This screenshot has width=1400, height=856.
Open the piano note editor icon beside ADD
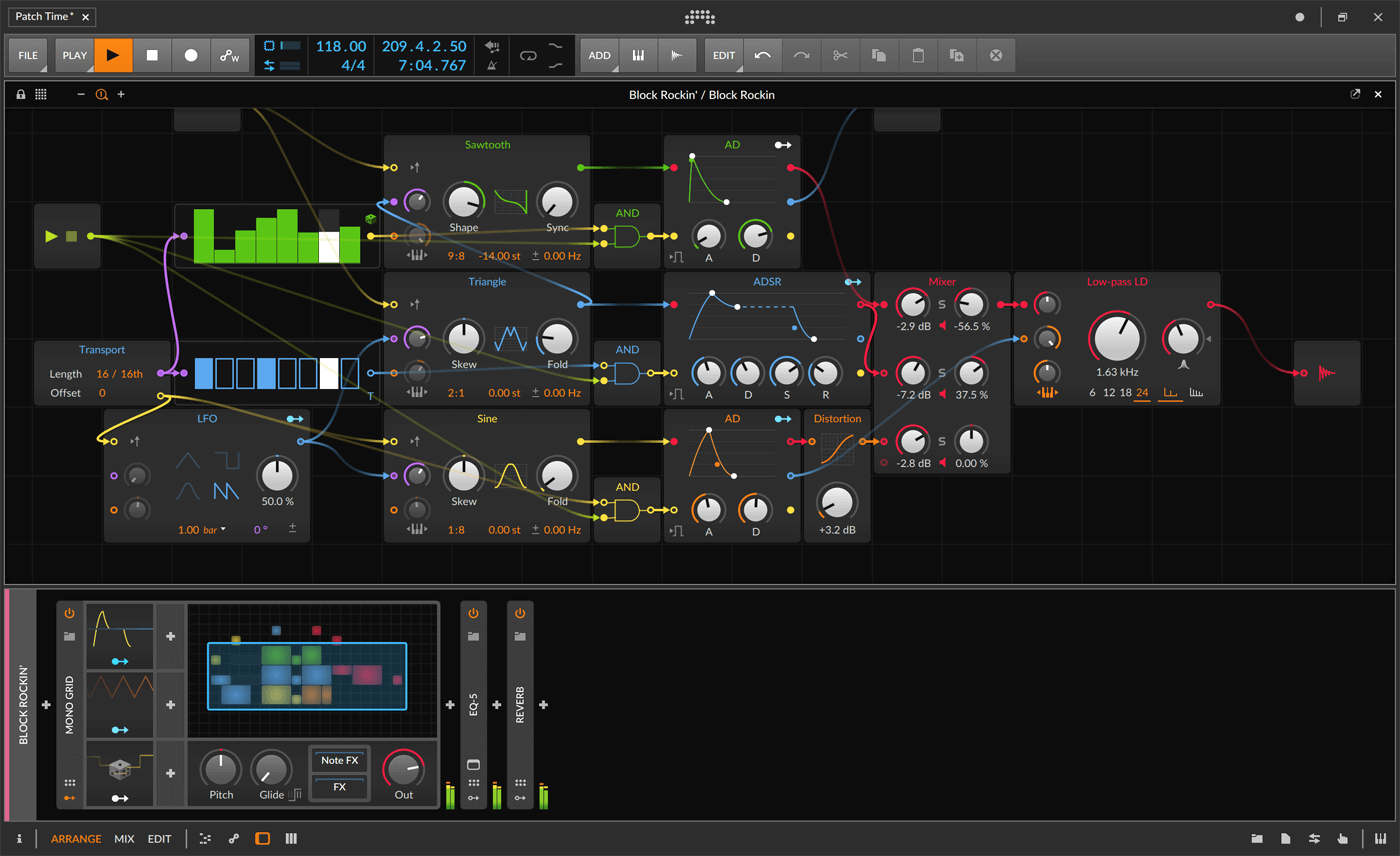[638, 55]
